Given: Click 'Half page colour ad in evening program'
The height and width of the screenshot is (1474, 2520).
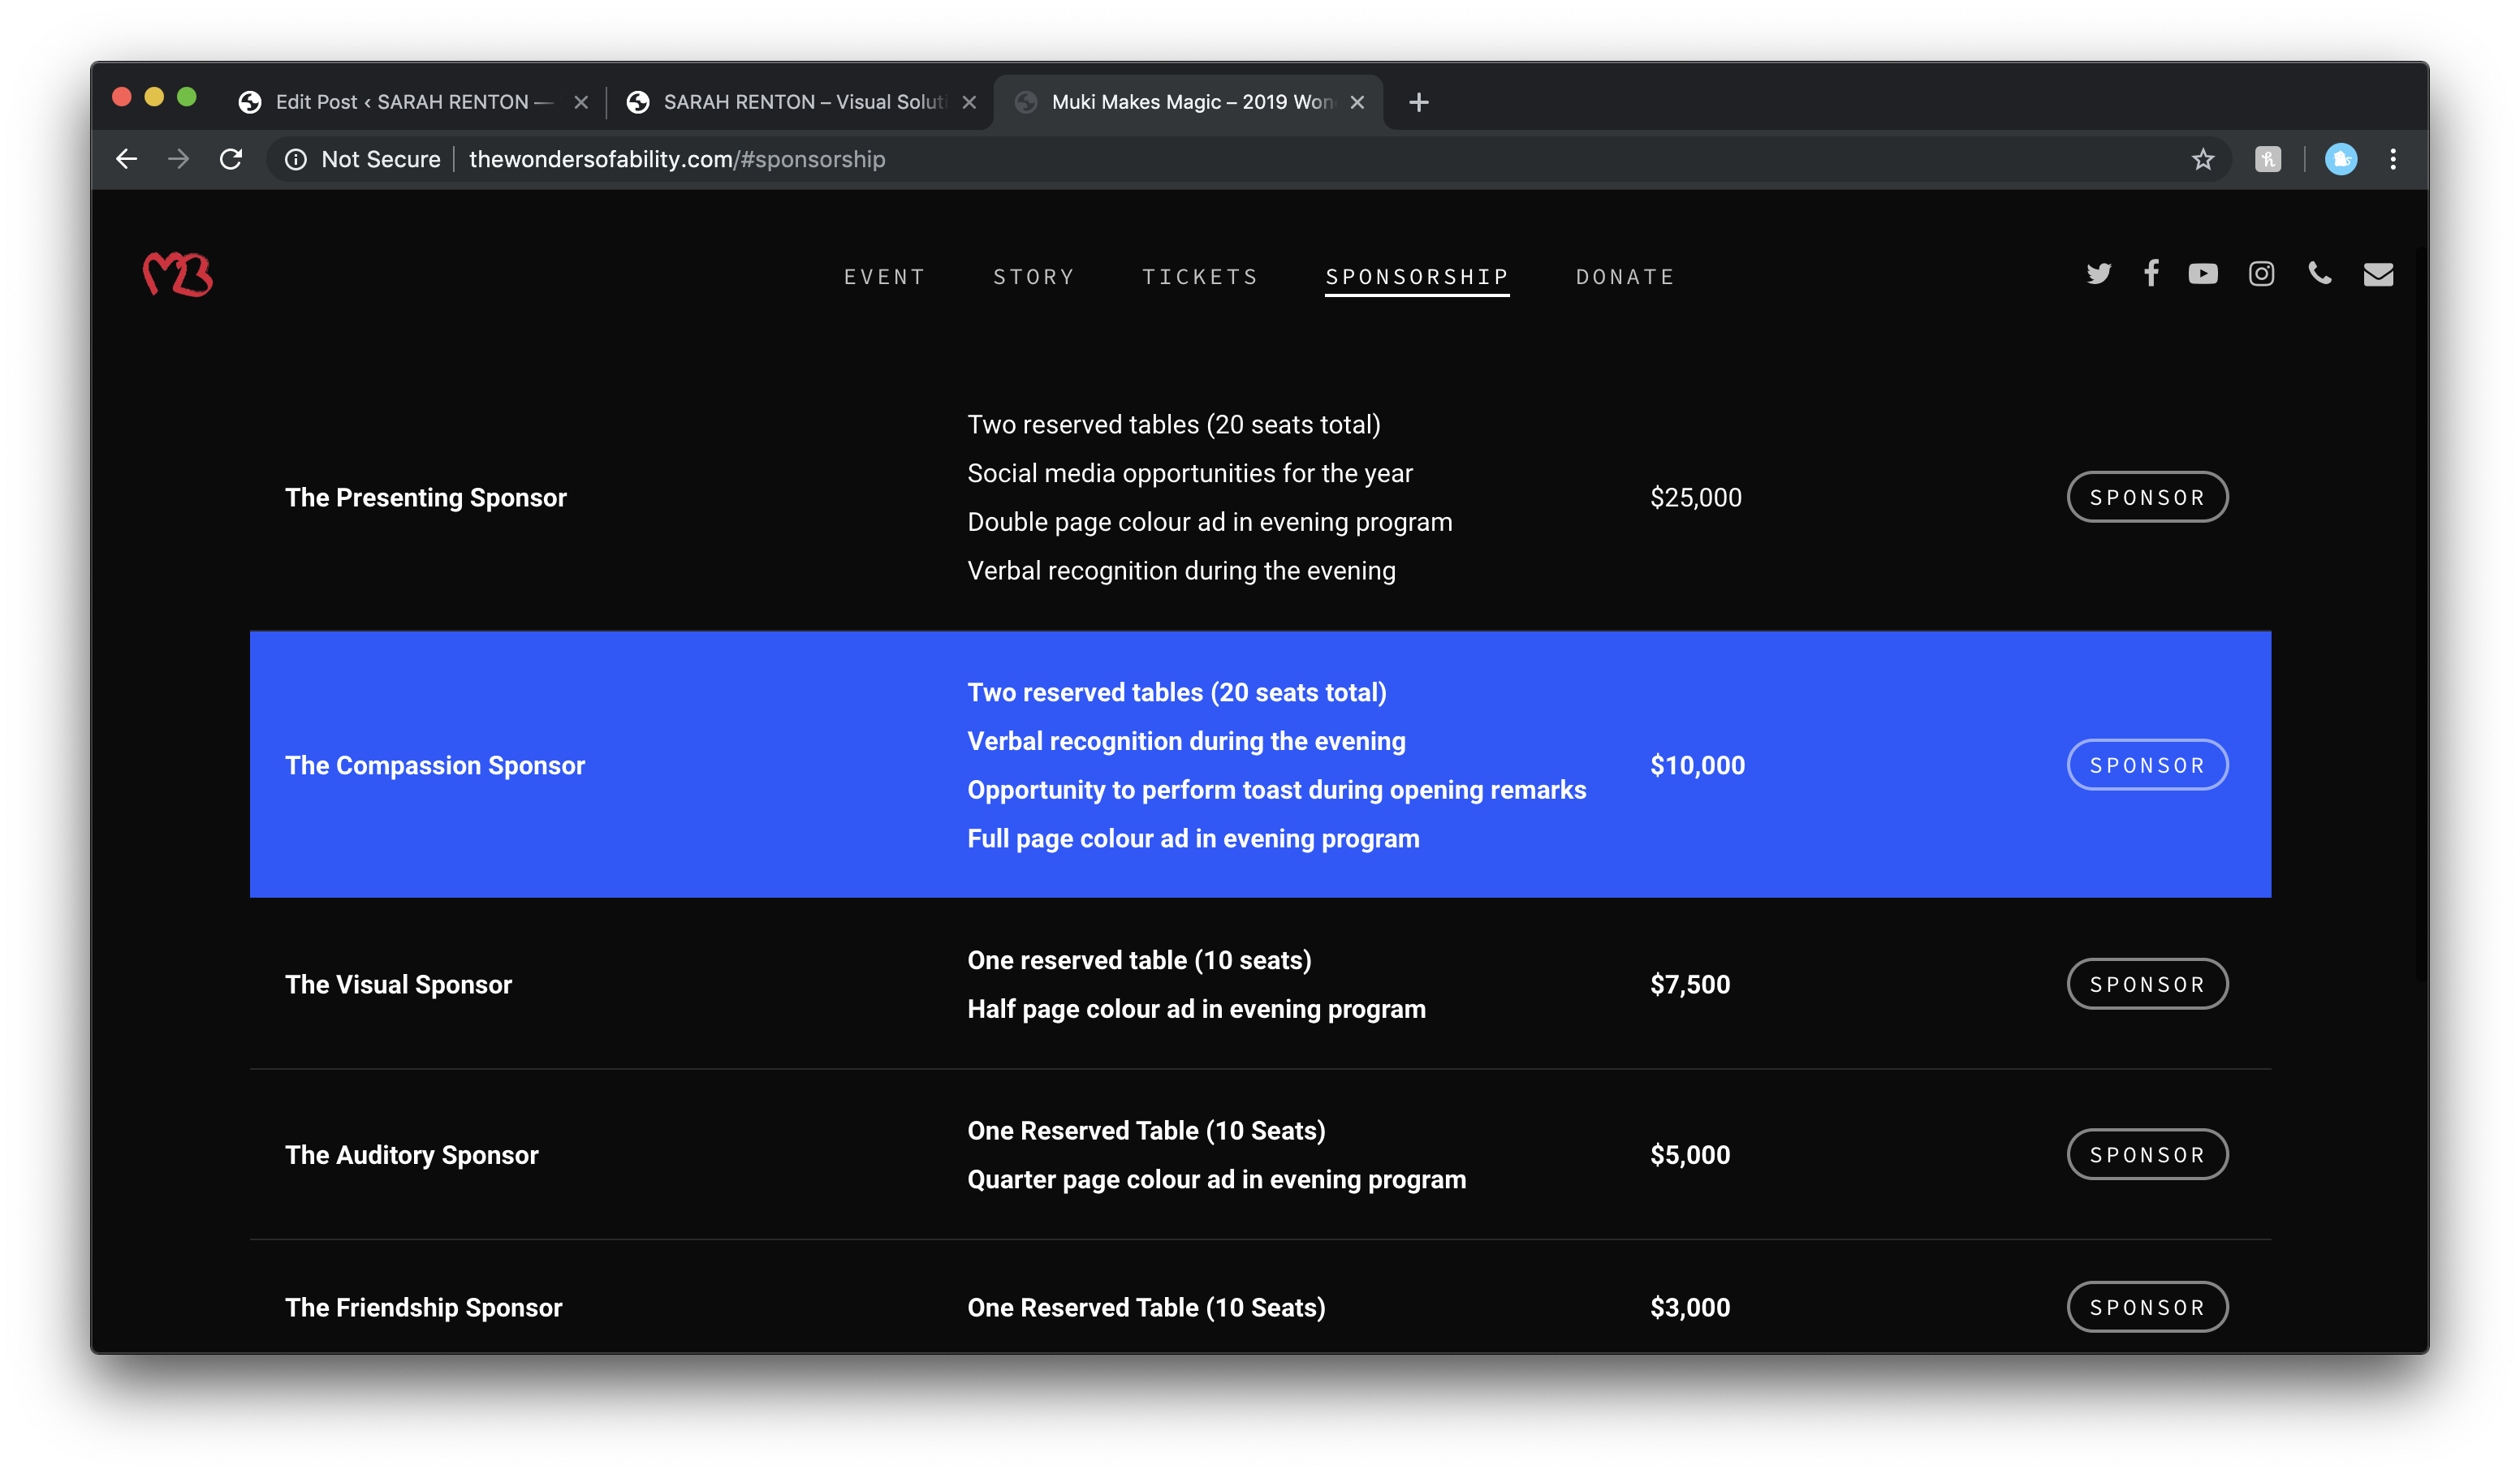Looking at the screenshot, I should [1197, 1009].
